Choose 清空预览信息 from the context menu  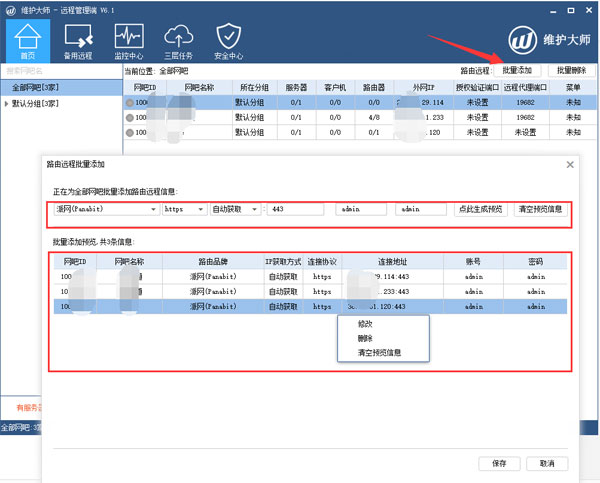tap(379, 352)
